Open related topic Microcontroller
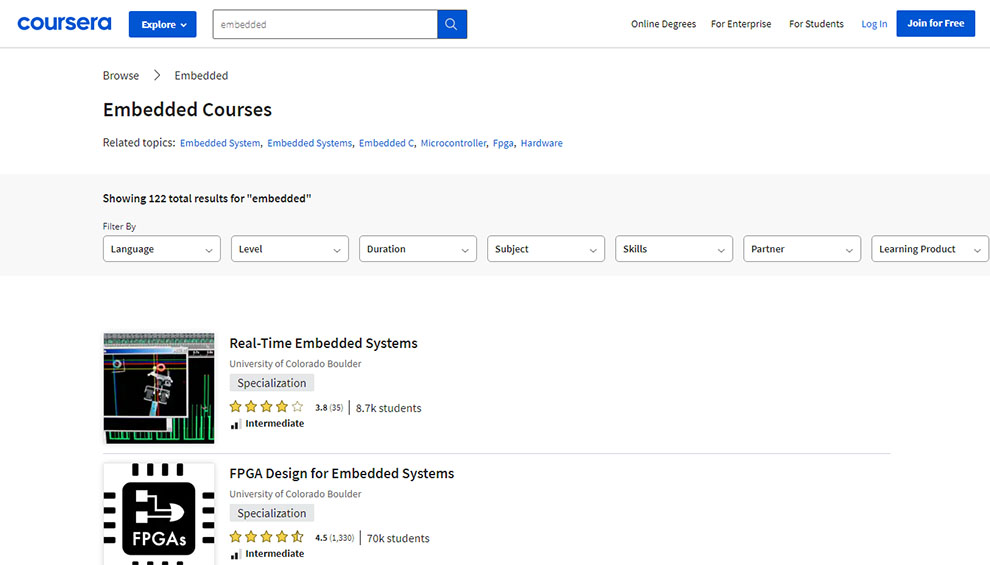The width and height of the screenshot is (990, 565). click(x=453, y=143)
